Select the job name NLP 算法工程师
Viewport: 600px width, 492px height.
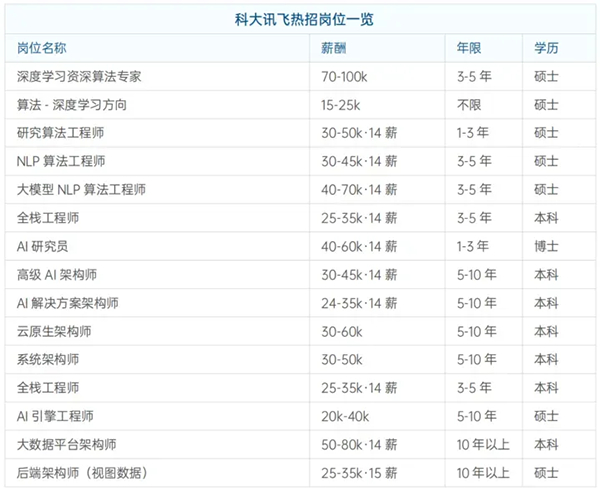click(x=61, y=161)
